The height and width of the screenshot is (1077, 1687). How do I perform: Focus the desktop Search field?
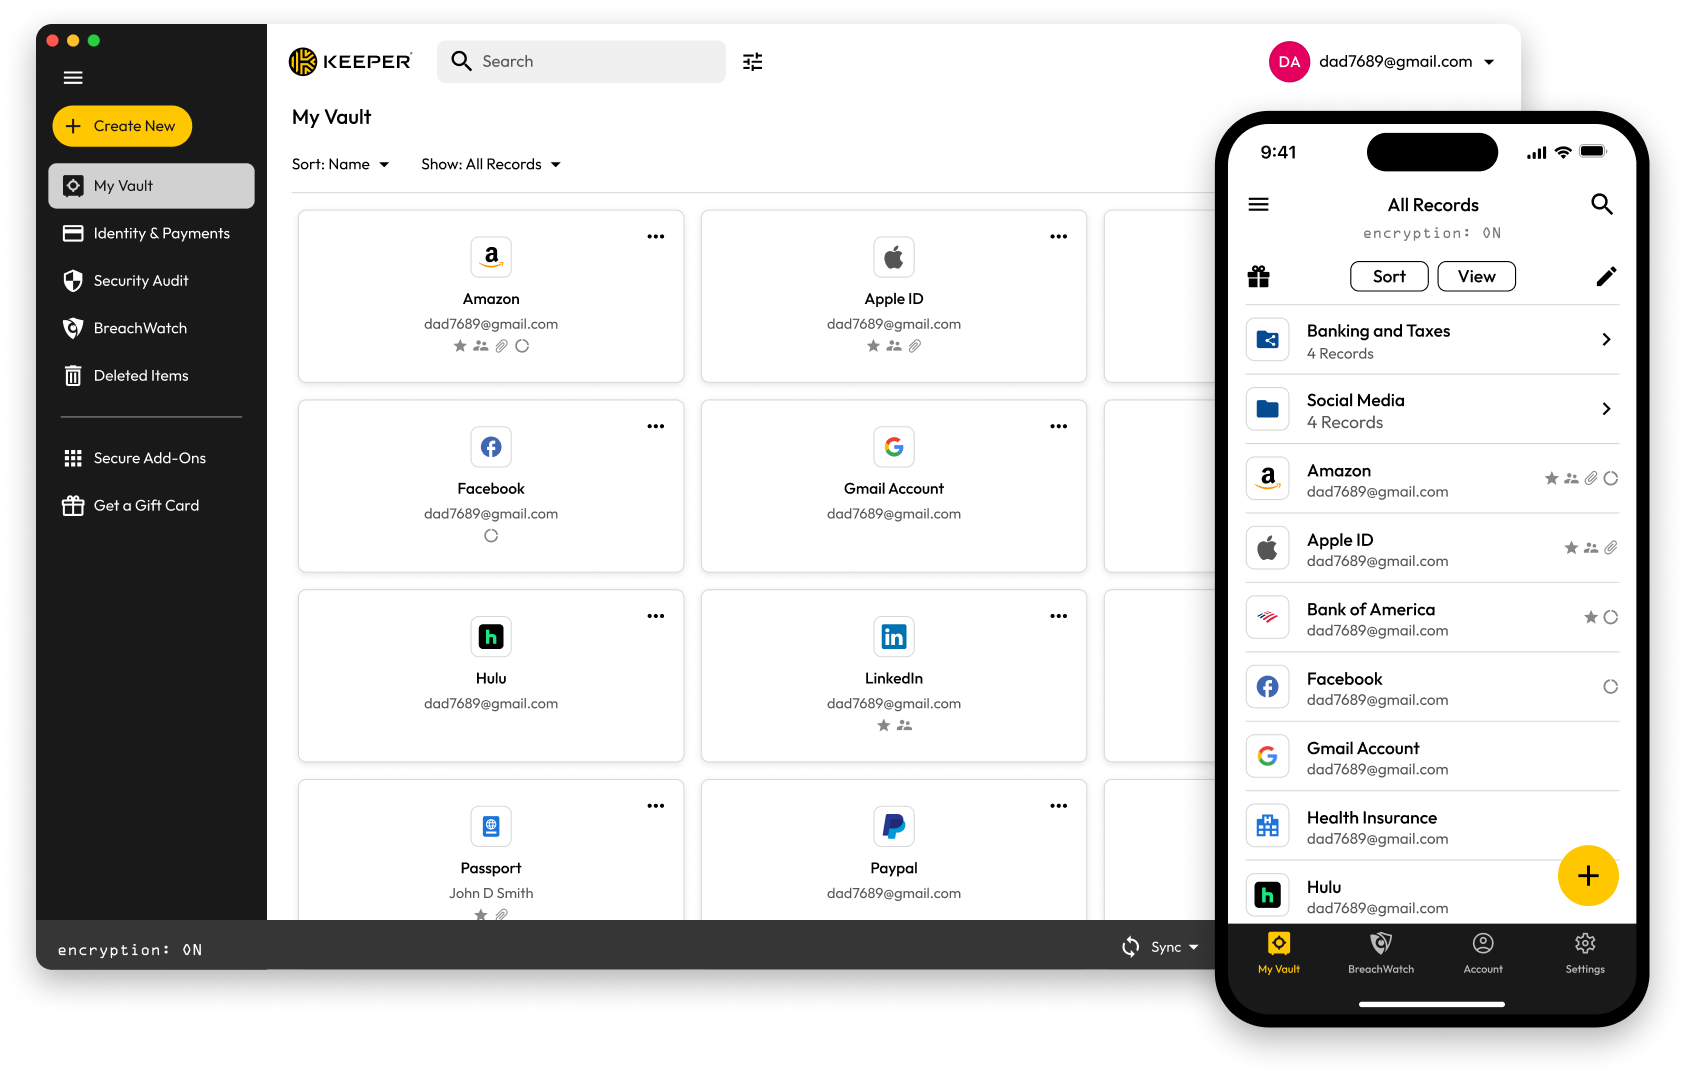click(581, 62)
